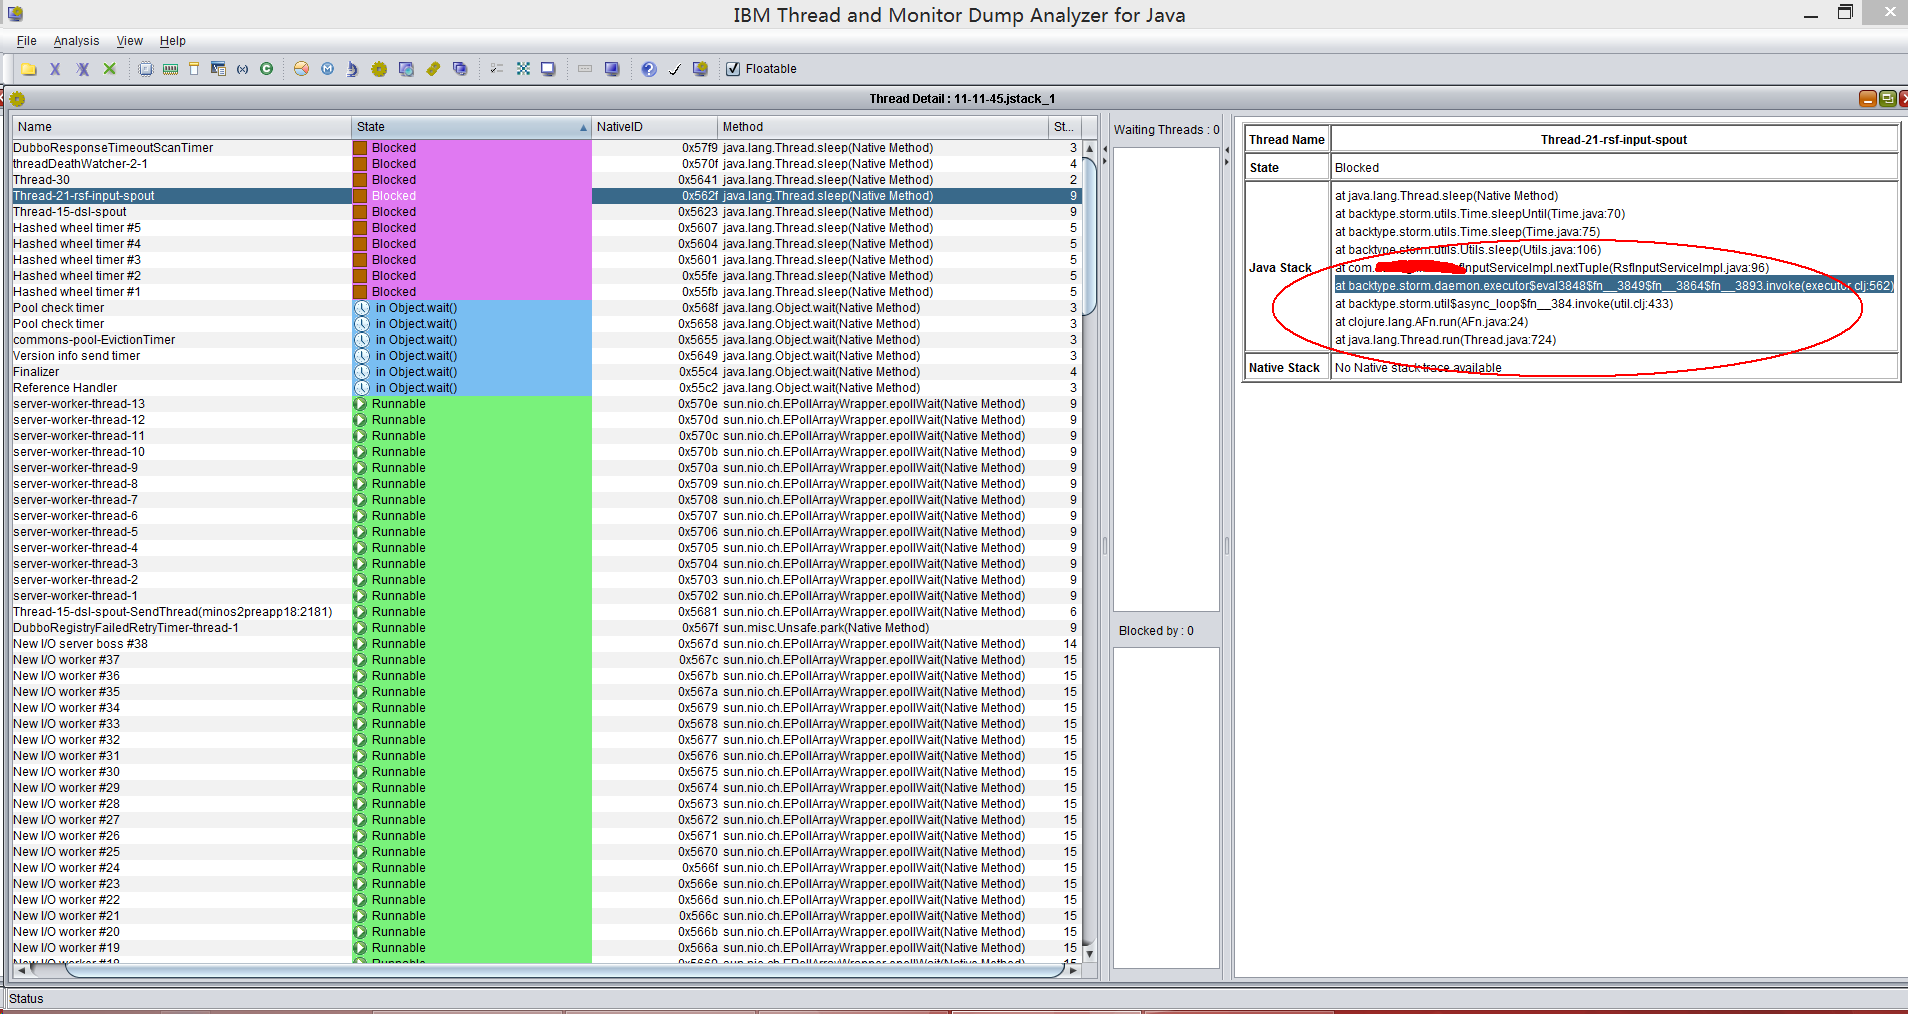The image size is (1908, 1014).
Task: Click the double purple X close-all icon
Action: tap(83, 69)
